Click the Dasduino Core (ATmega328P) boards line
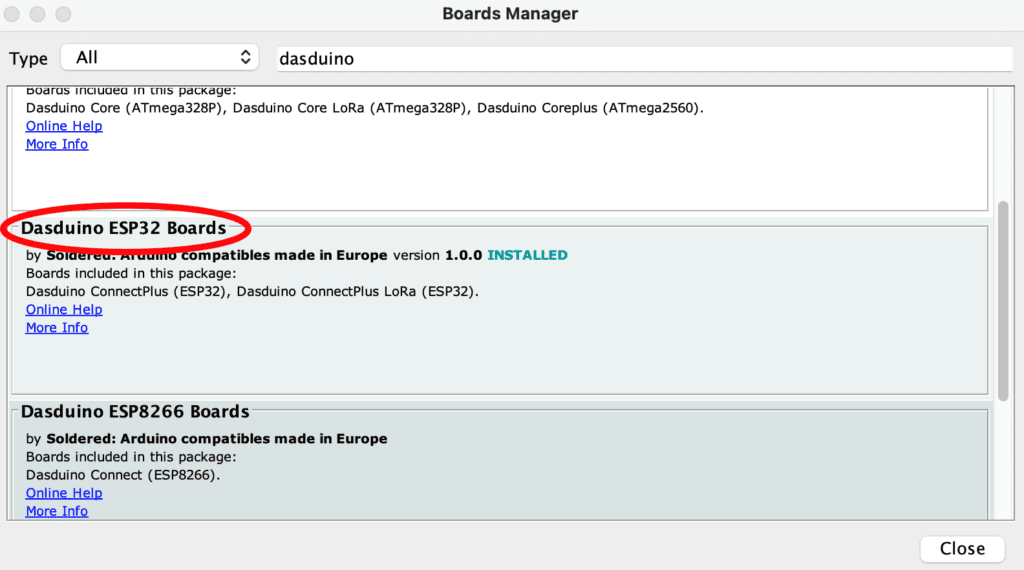1024x570 pixels. [364, 108]
